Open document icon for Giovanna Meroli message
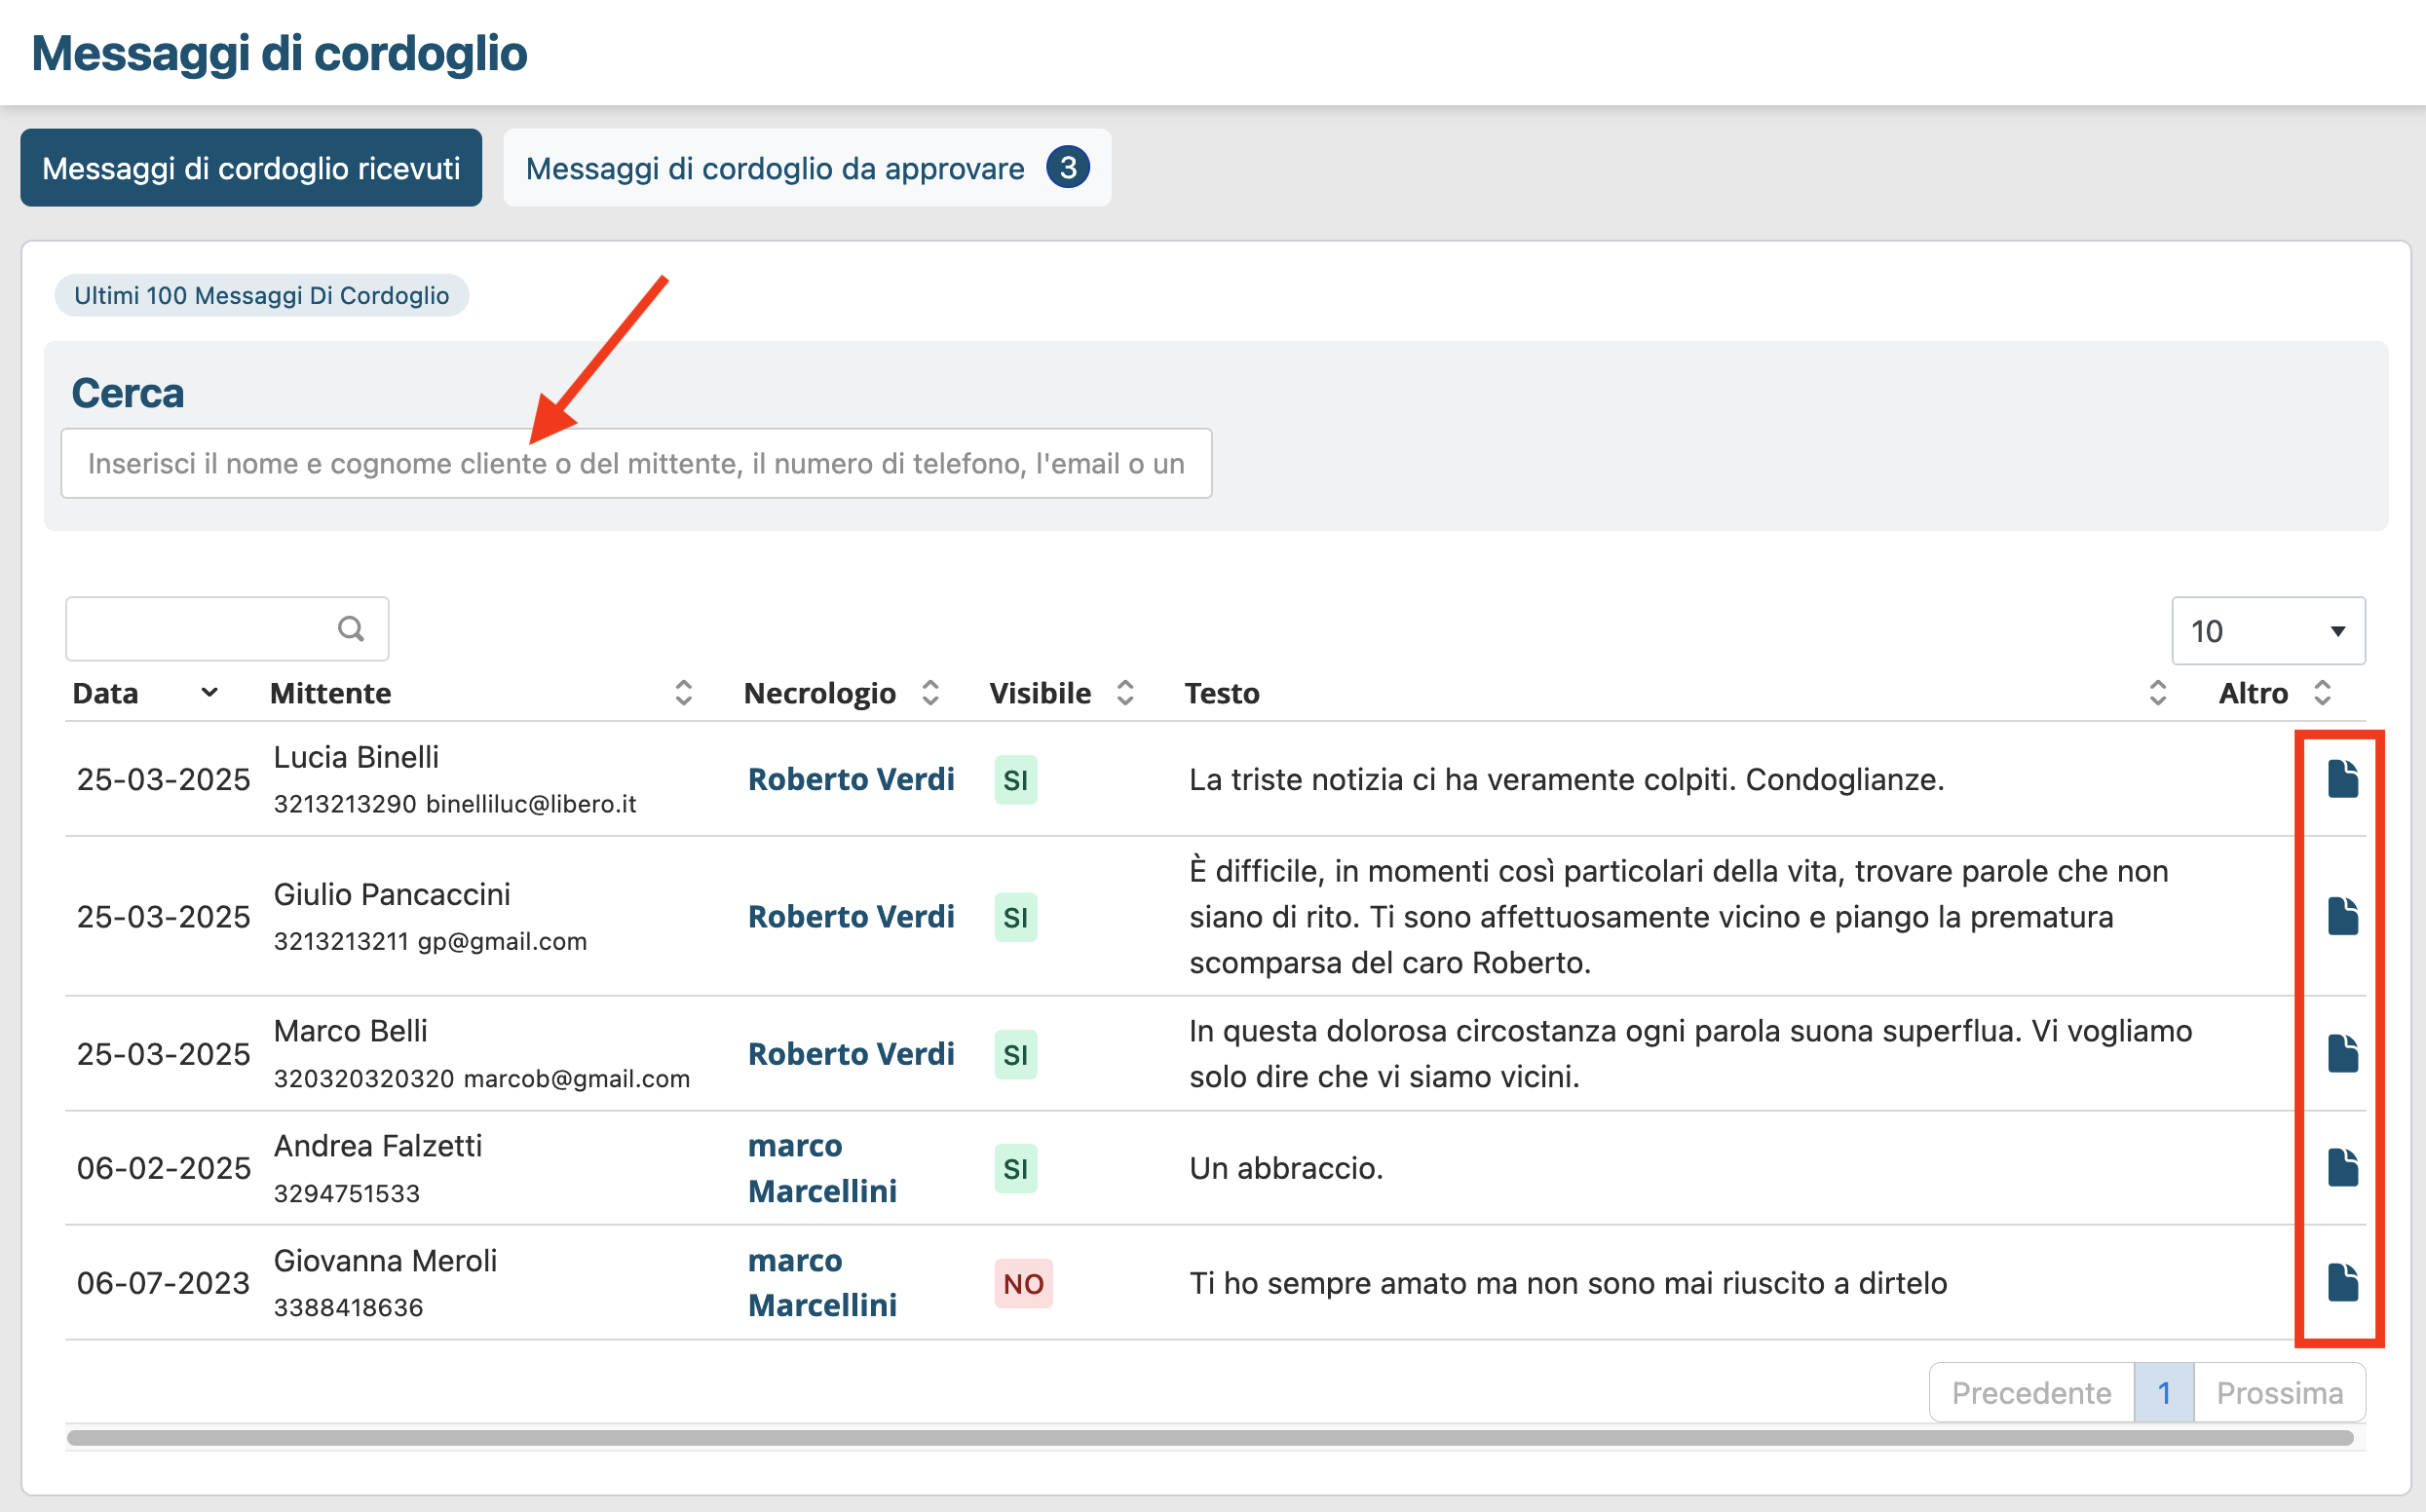The height and width of the screenshot is (1512, 2426). pos(2342,1282)
